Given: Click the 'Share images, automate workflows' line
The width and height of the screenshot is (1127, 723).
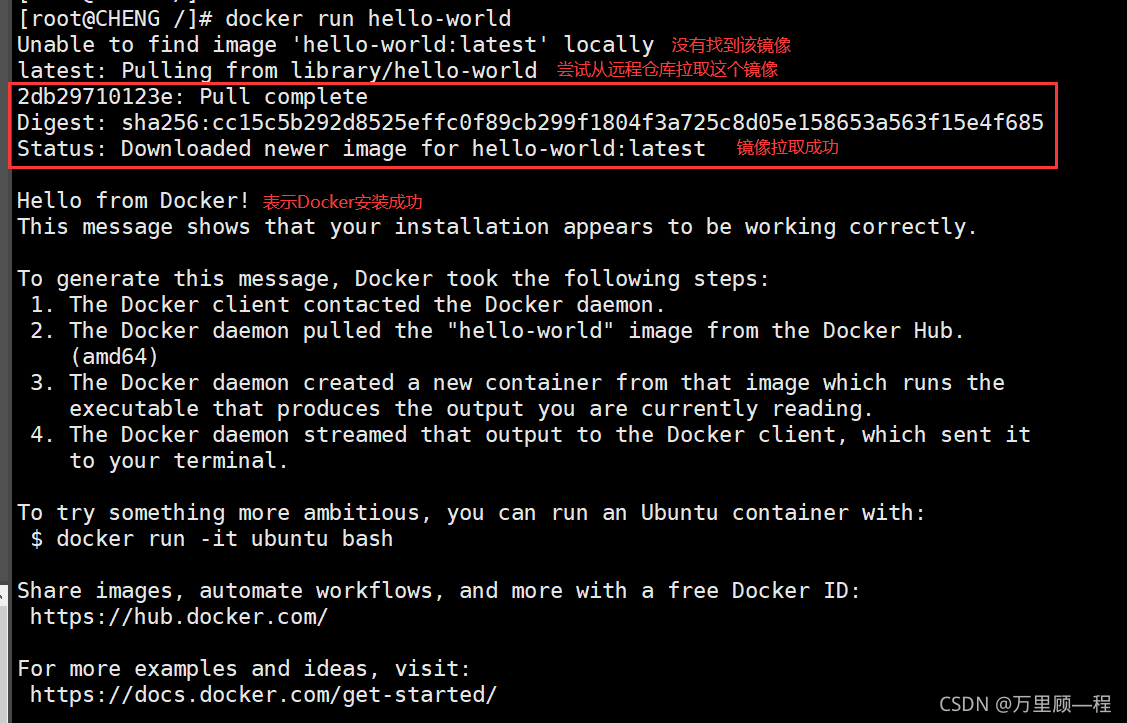Looking at the screenshot, I should tap(438, 591).
